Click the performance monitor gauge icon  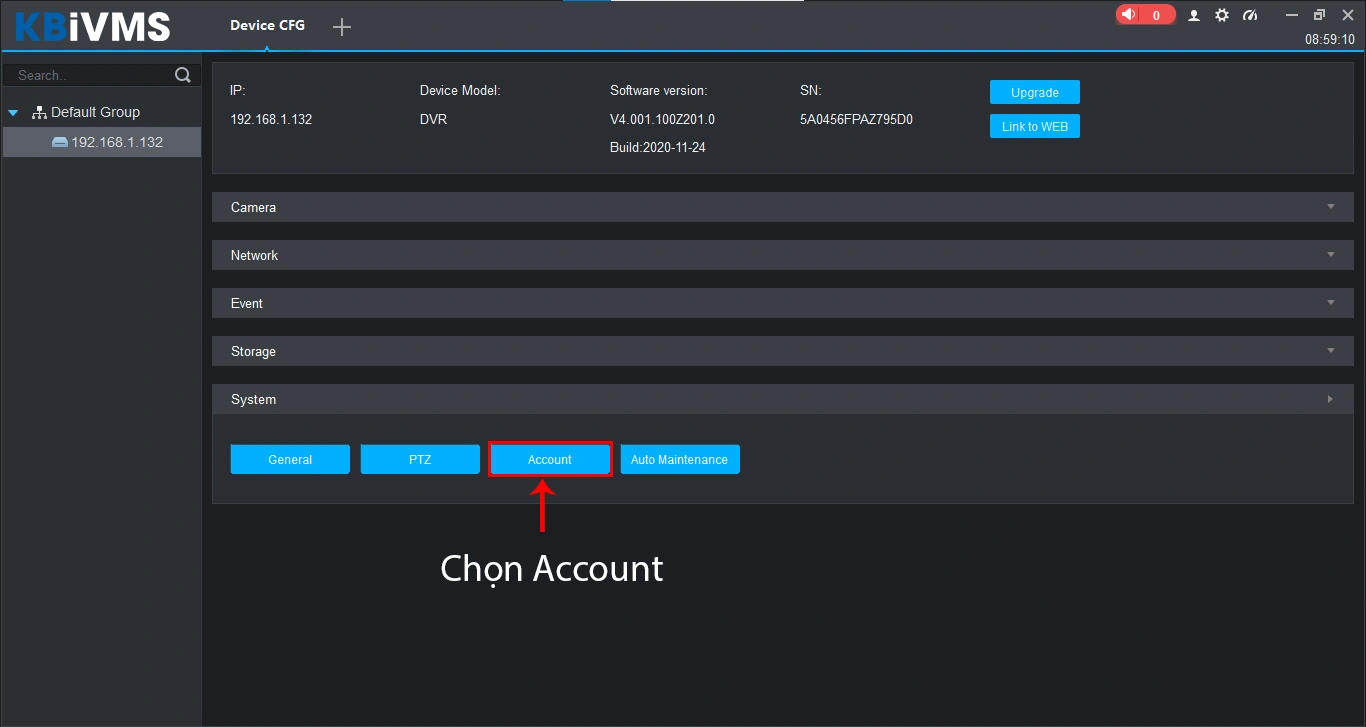[x=1249, y=15]
